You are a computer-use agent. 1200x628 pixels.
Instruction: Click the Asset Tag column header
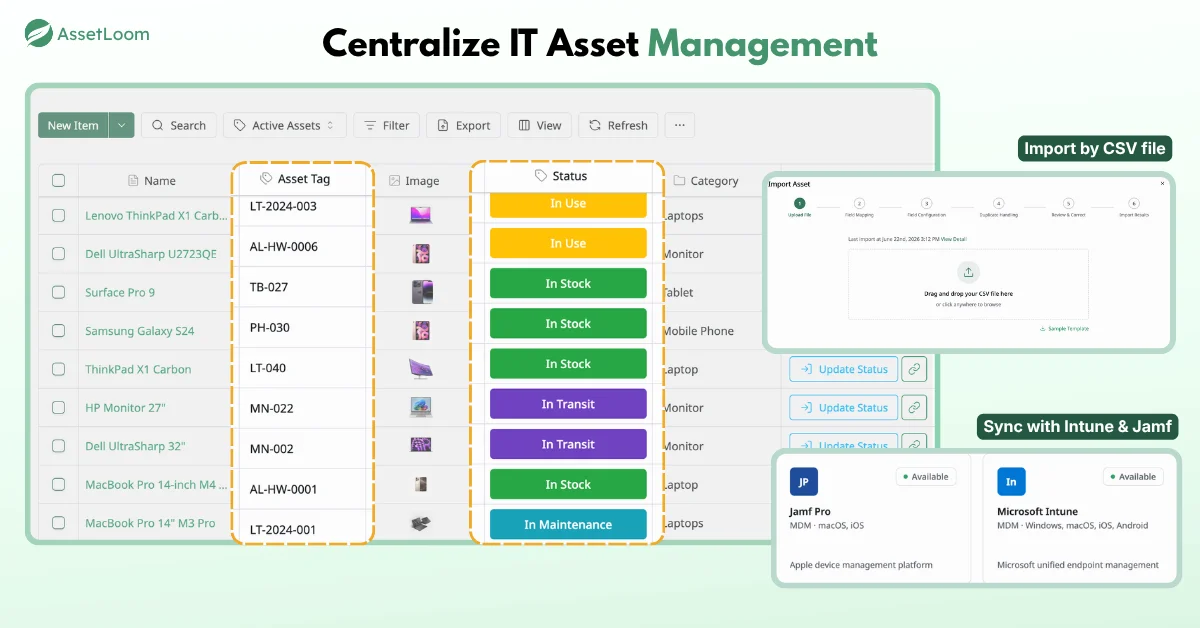pos(295,178)
